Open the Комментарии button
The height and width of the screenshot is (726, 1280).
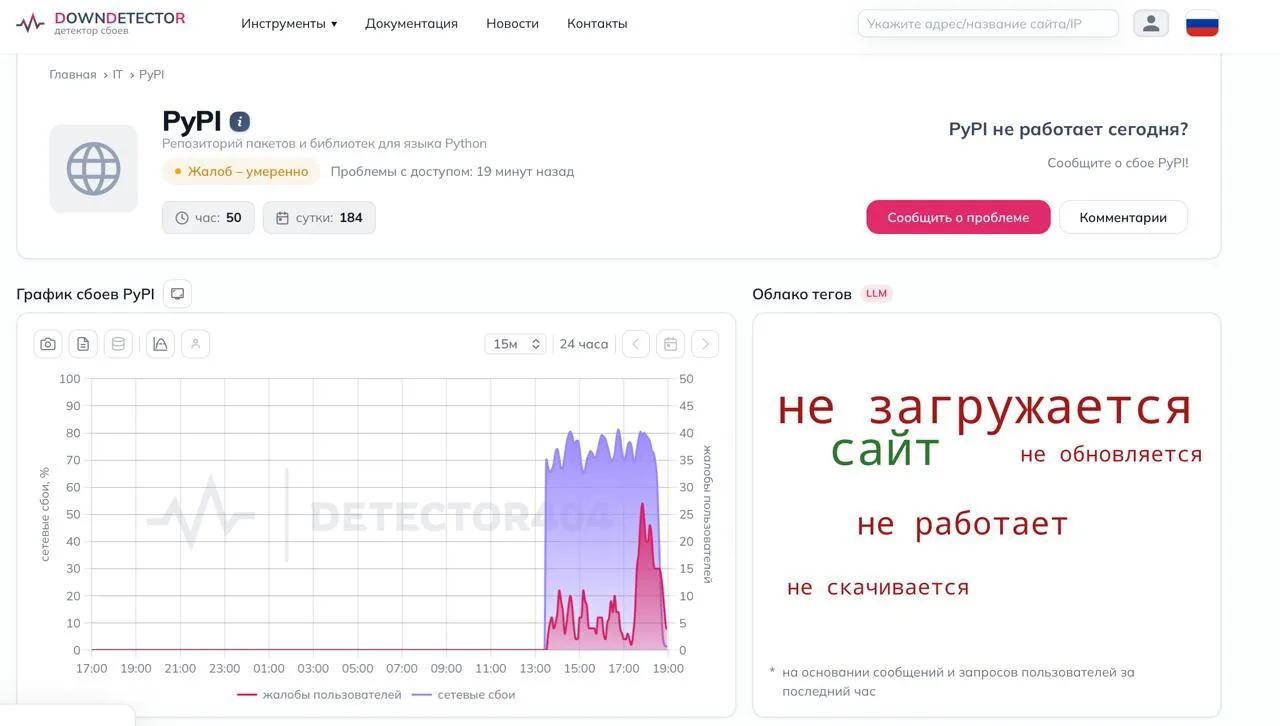click(1123, 217)
